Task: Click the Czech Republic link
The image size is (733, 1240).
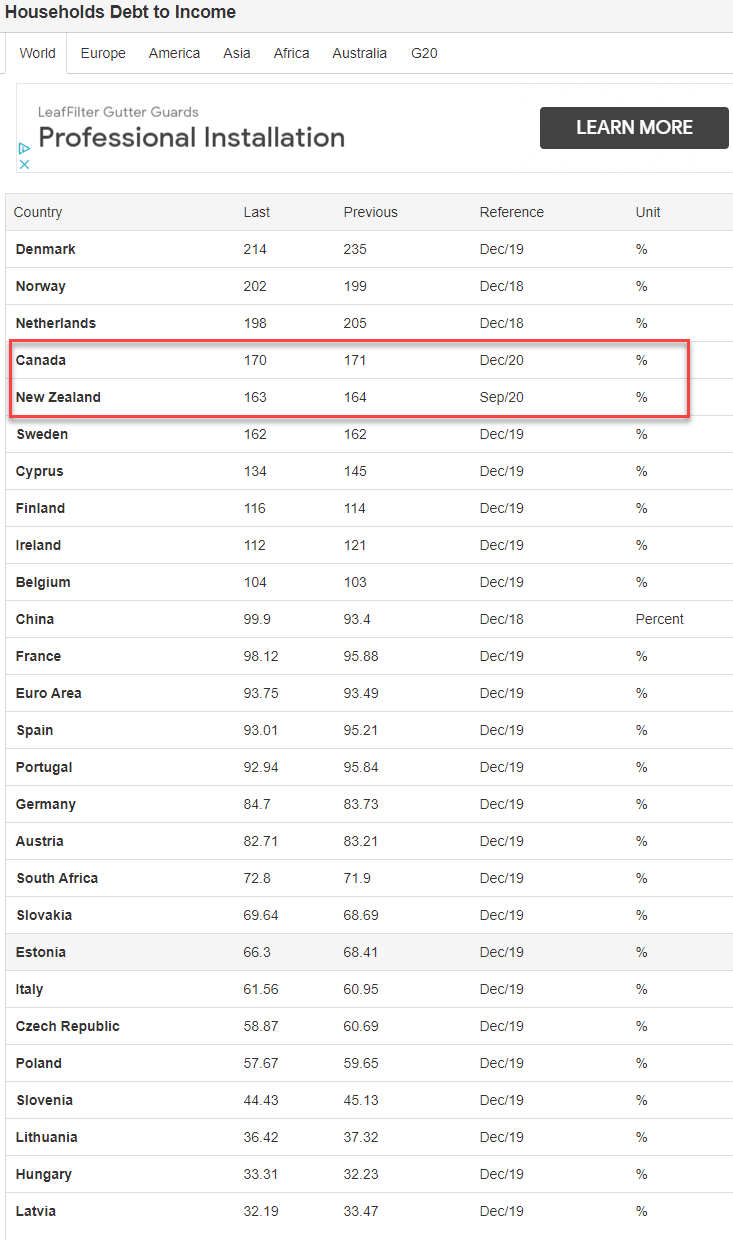Action: (68, 1026)
